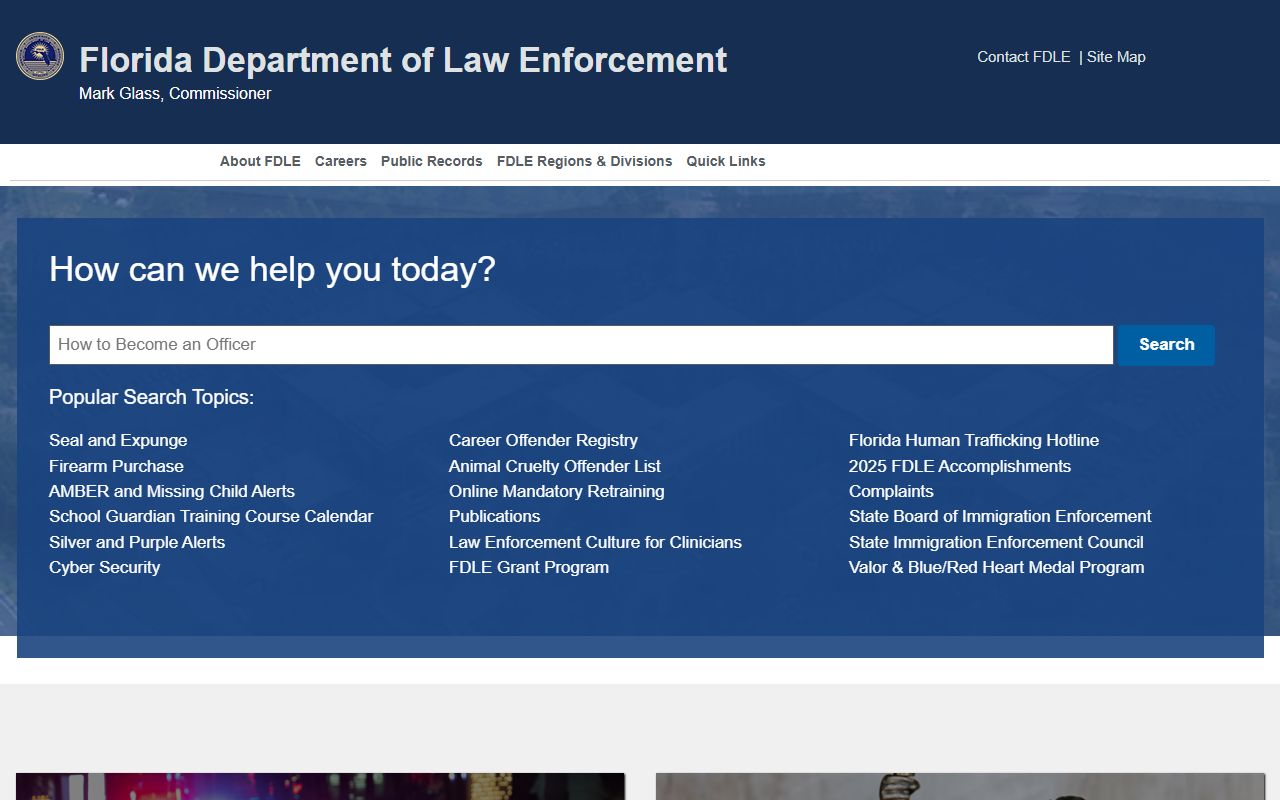The image size is (1280, 800).
Task: Open State Board of Immigration Enforcement
Action: click(x=1000, y=516)
